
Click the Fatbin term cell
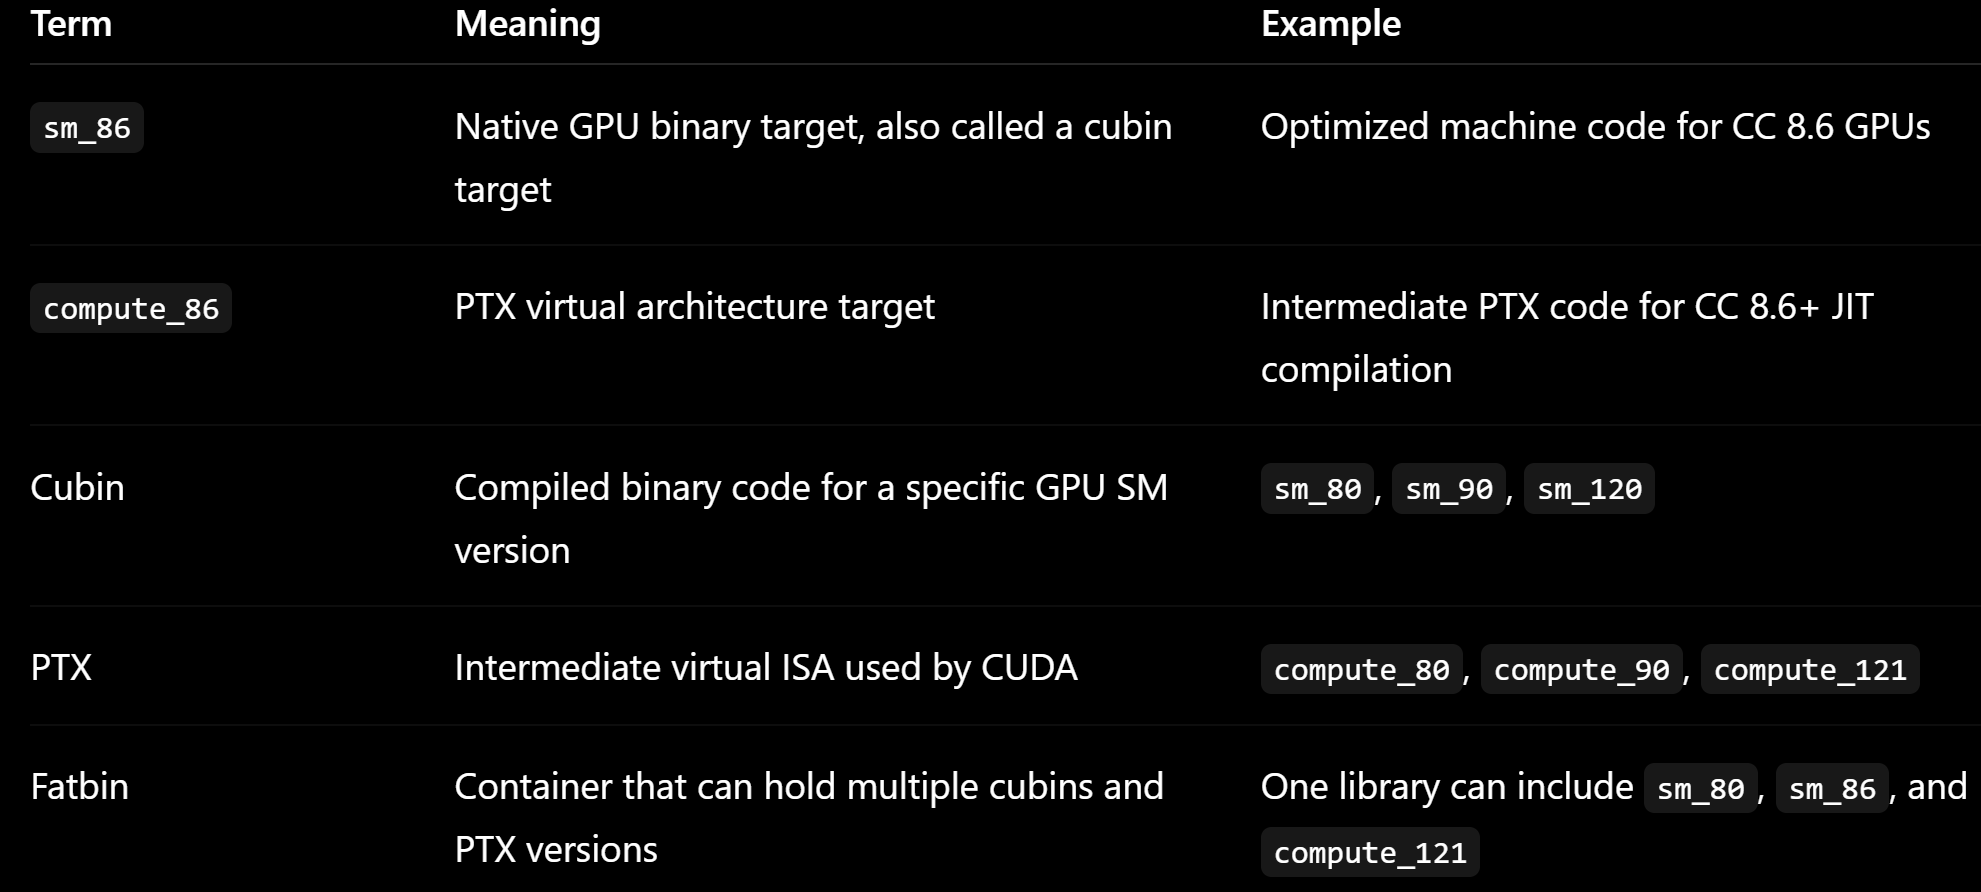[x=79, y=786]
